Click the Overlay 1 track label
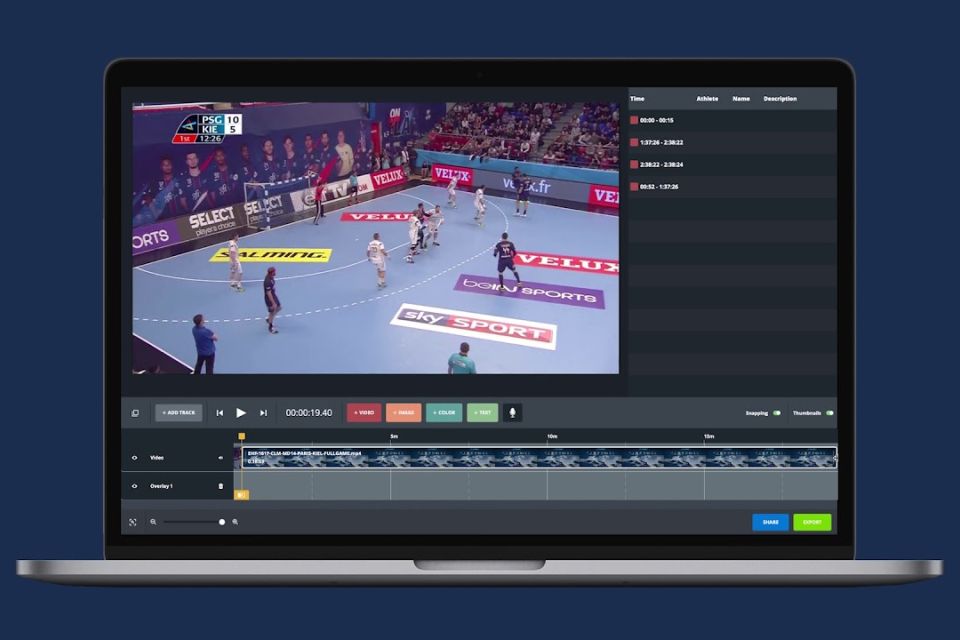The height and width of the screenshot is (640, 960). (x=162, y=486)
